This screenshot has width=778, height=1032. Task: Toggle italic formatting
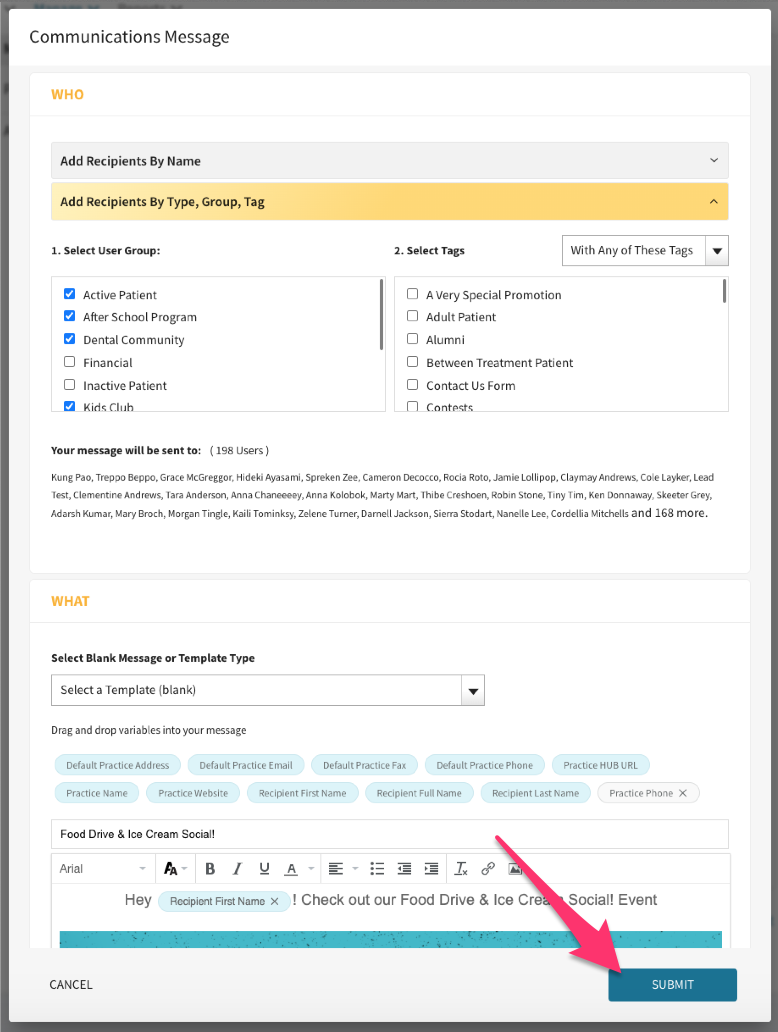click(x=237, y=869)
